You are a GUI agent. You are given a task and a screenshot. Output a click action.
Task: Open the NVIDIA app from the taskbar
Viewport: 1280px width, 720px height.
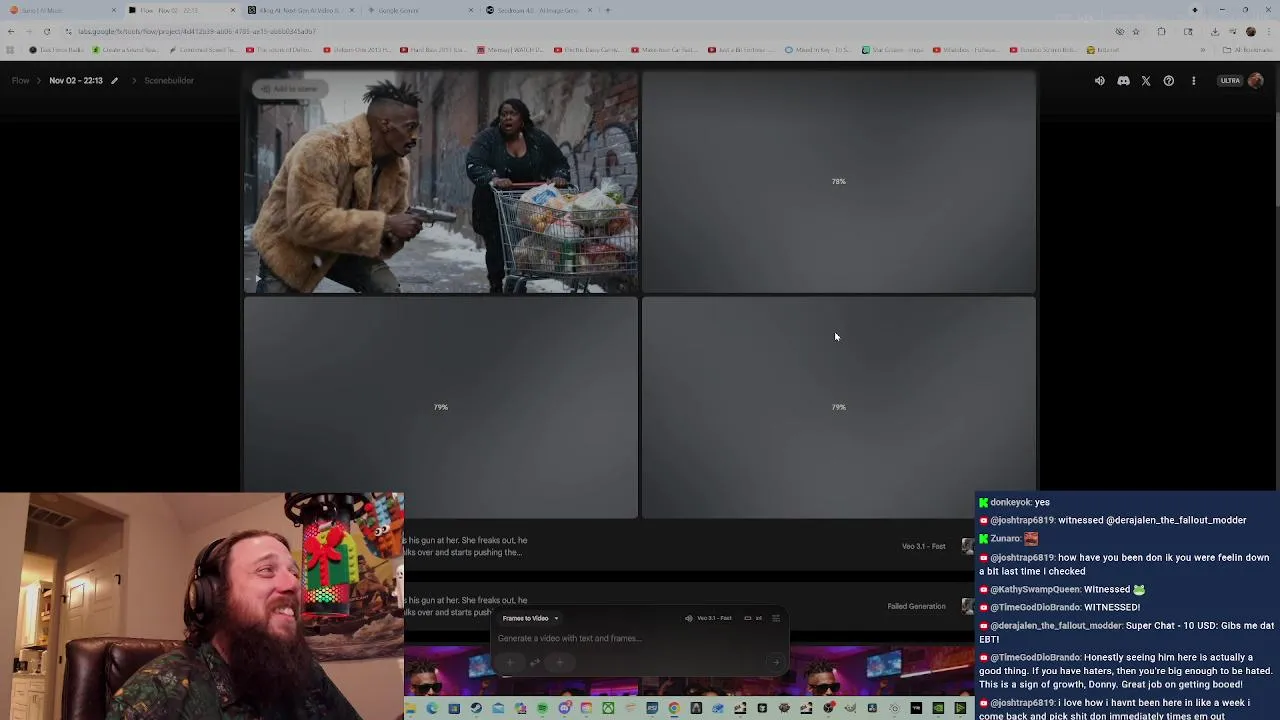938,708
